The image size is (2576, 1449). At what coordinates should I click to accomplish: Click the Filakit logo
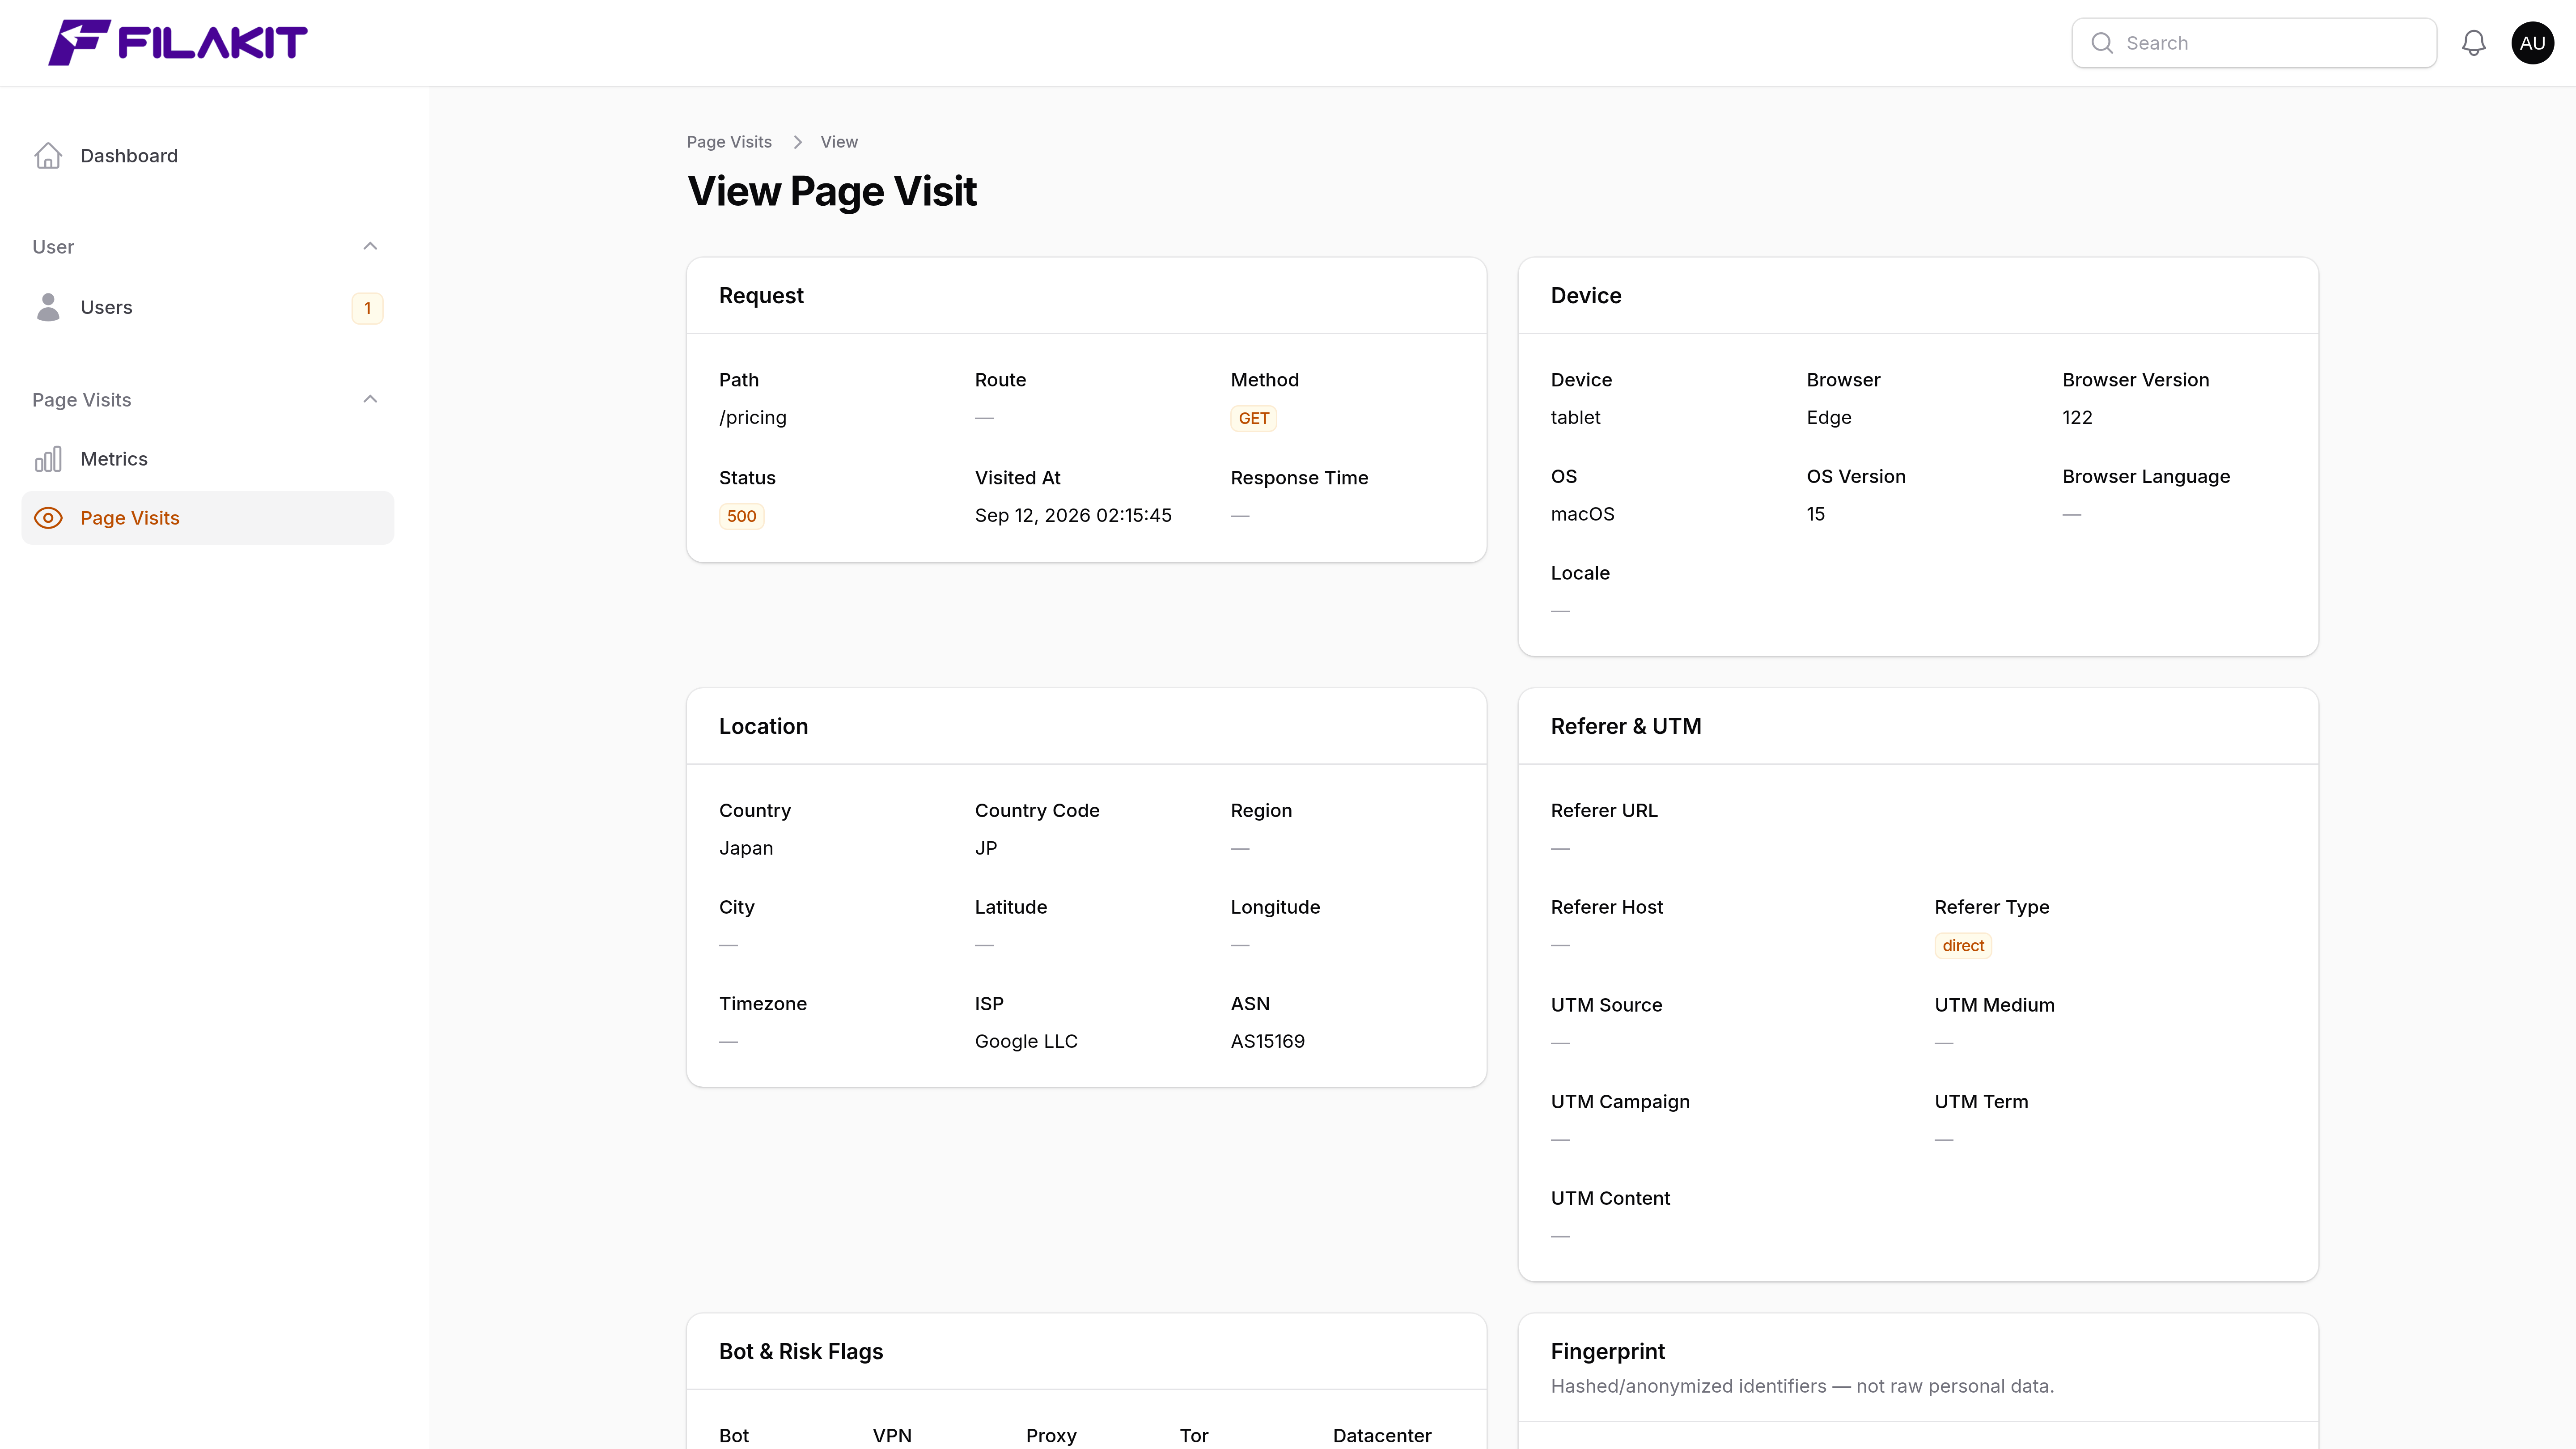click(x=178, y=43)
